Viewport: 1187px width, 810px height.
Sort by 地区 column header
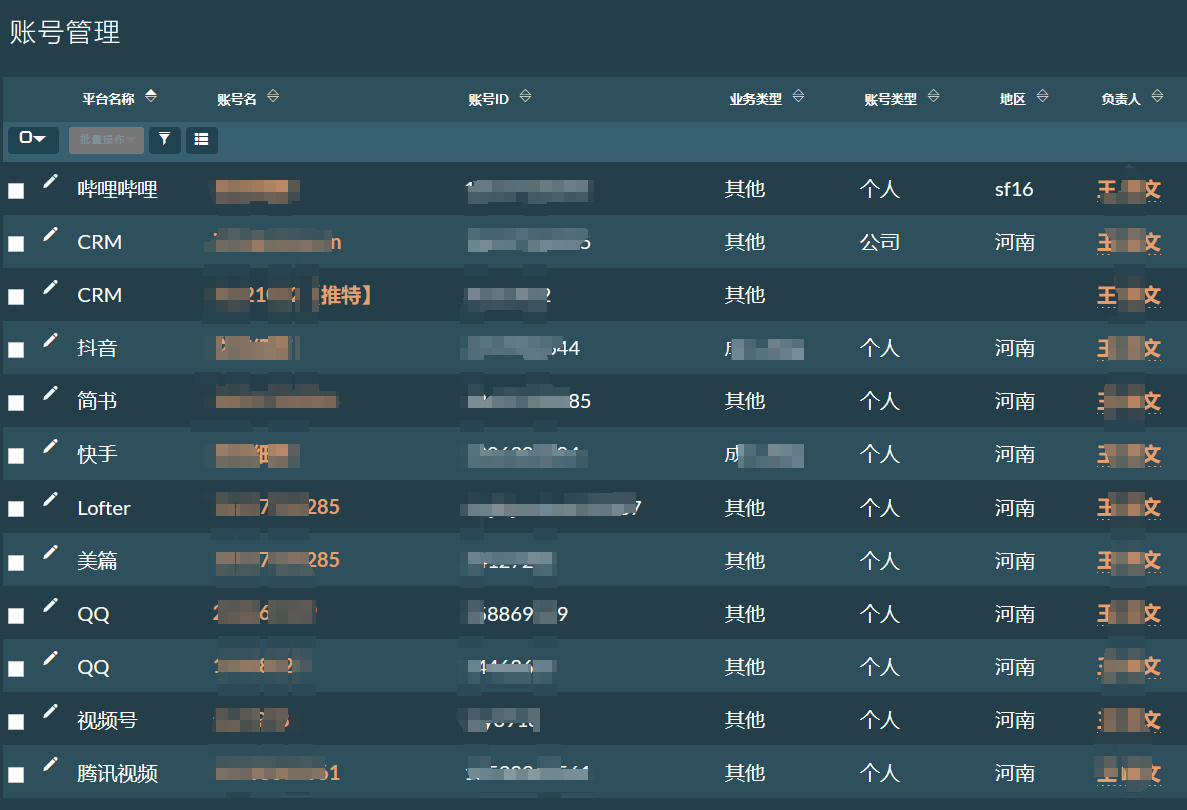(x=1042, y=96)
